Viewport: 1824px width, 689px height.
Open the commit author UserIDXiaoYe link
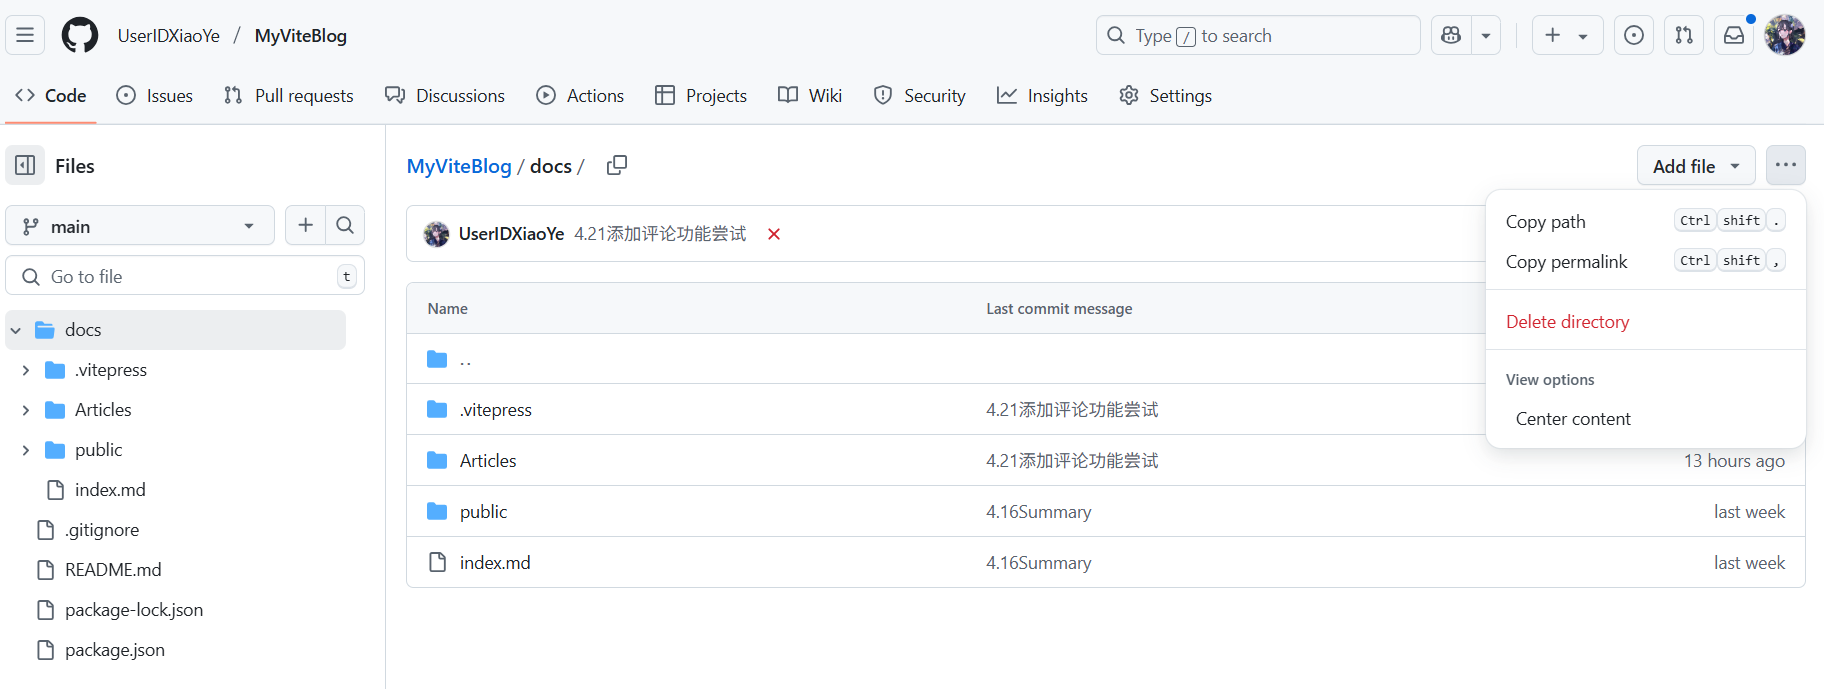[x=511, y=233]
